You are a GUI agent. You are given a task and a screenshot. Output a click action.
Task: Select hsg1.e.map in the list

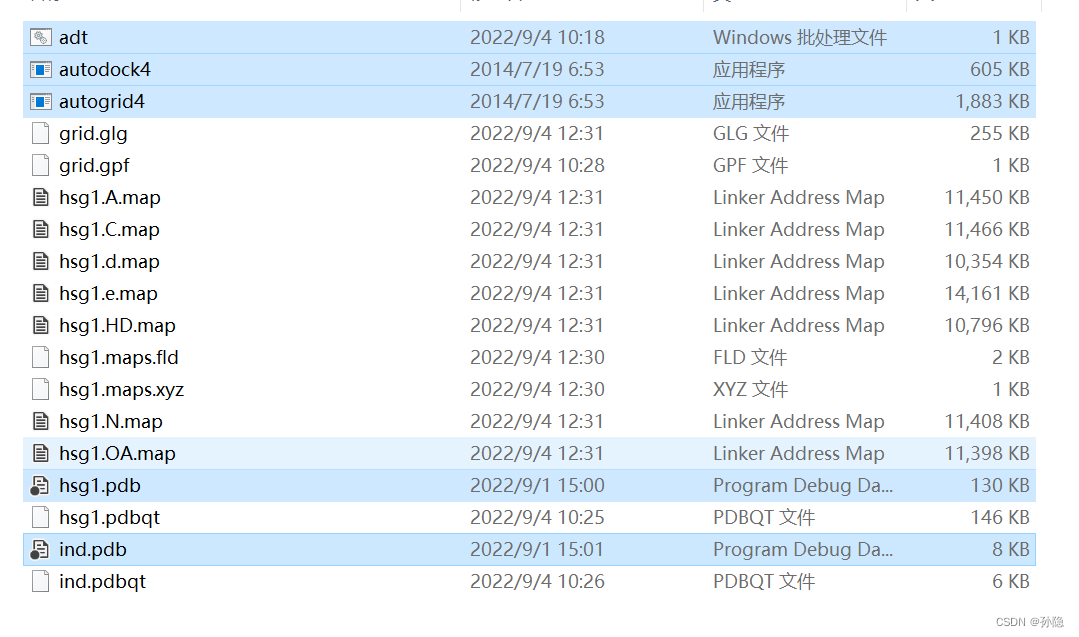(x=105, y=293)
